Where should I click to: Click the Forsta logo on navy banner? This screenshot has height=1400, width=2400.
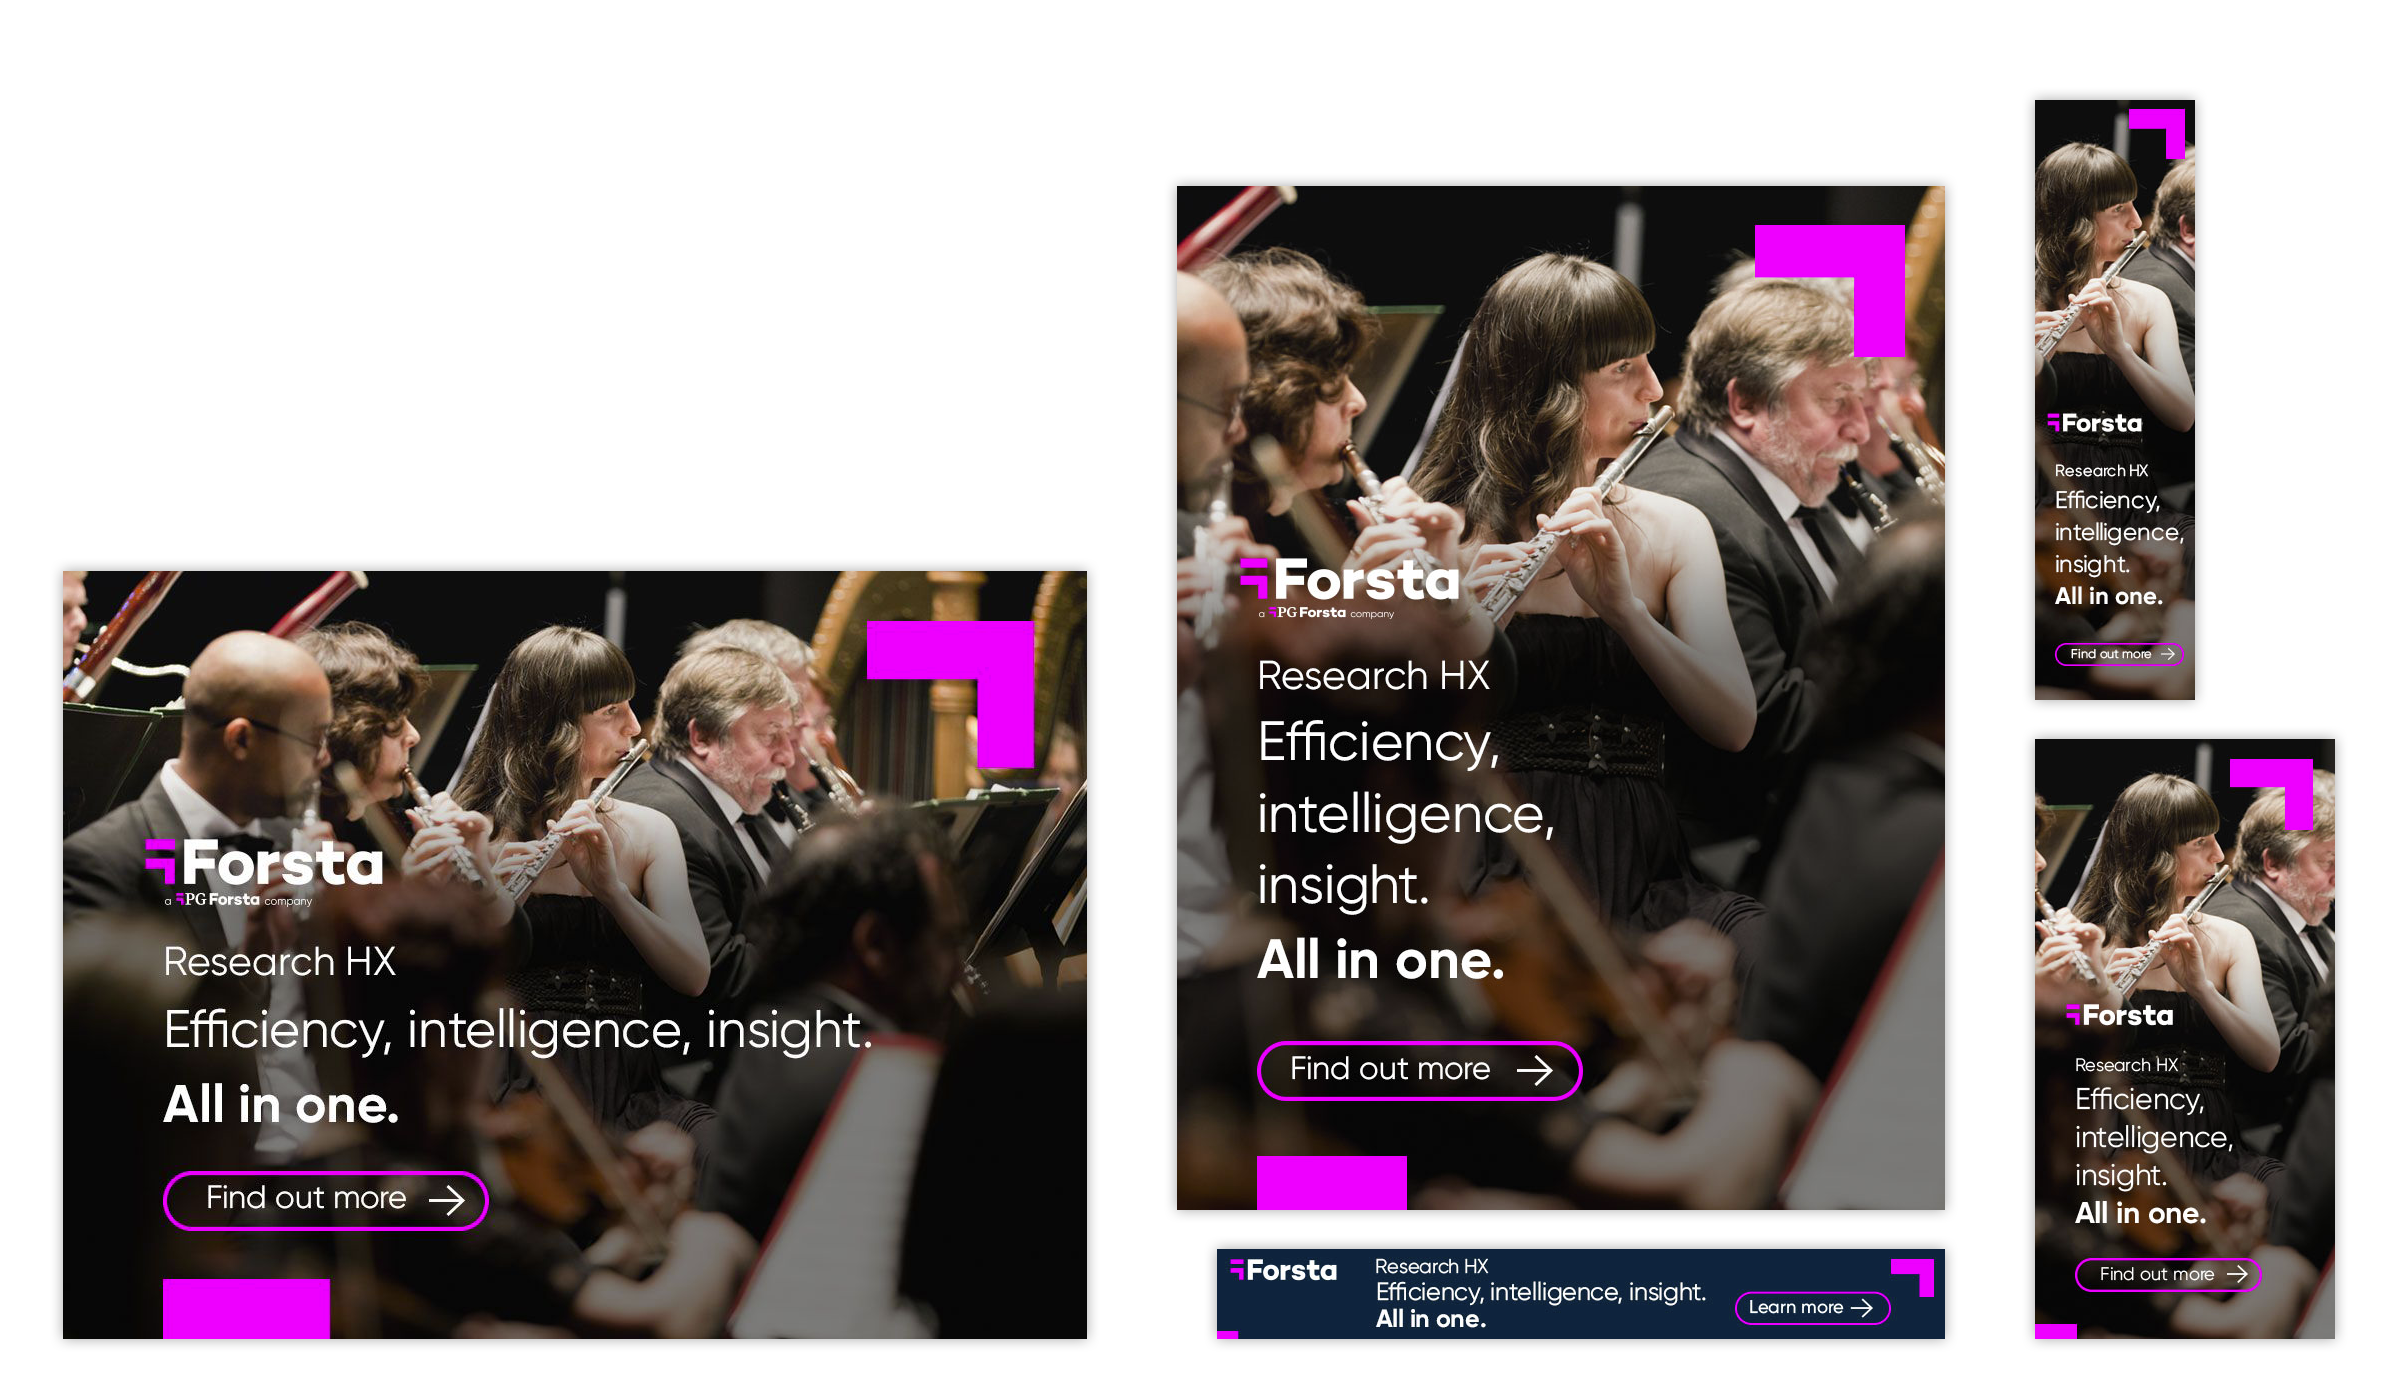(1283, 1271)
